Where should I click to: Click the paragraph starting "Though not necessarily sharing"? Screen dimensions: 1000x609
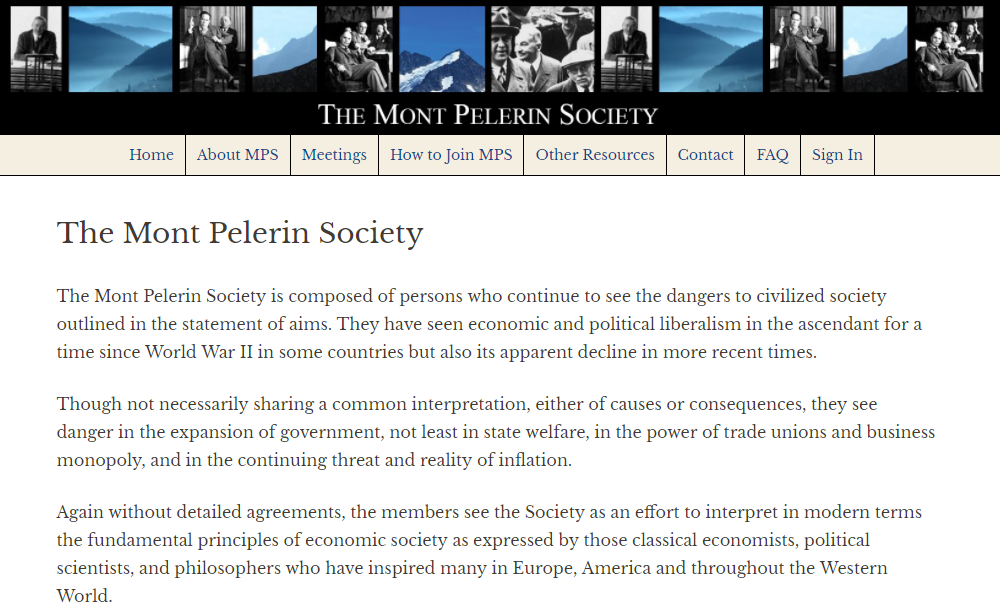point(496,432)
